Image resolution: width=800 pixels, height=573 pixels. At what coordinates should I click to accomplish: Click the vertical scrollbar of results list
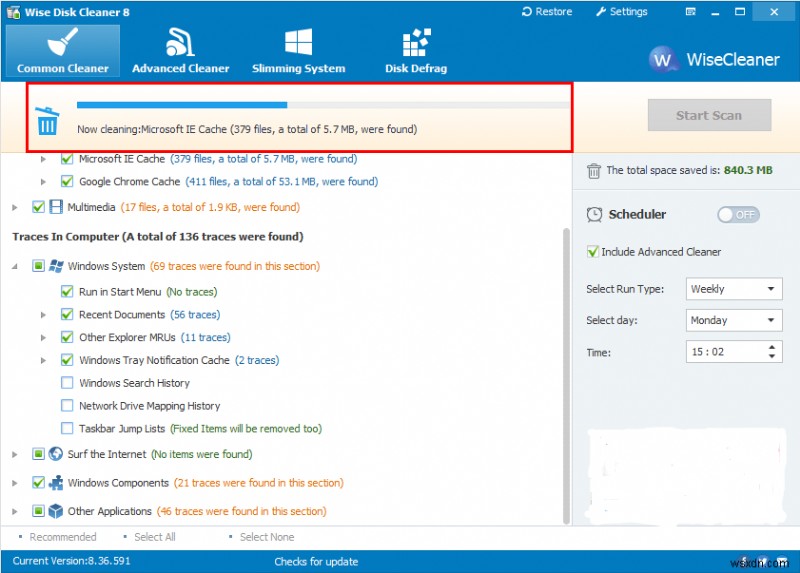click(566, 376)
